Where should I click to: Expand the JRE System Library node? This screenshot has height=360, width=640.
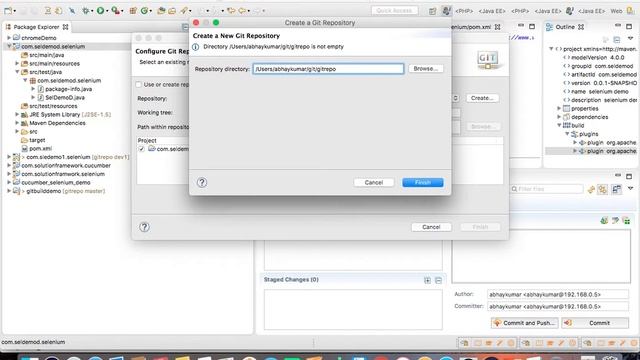[17, 114]
